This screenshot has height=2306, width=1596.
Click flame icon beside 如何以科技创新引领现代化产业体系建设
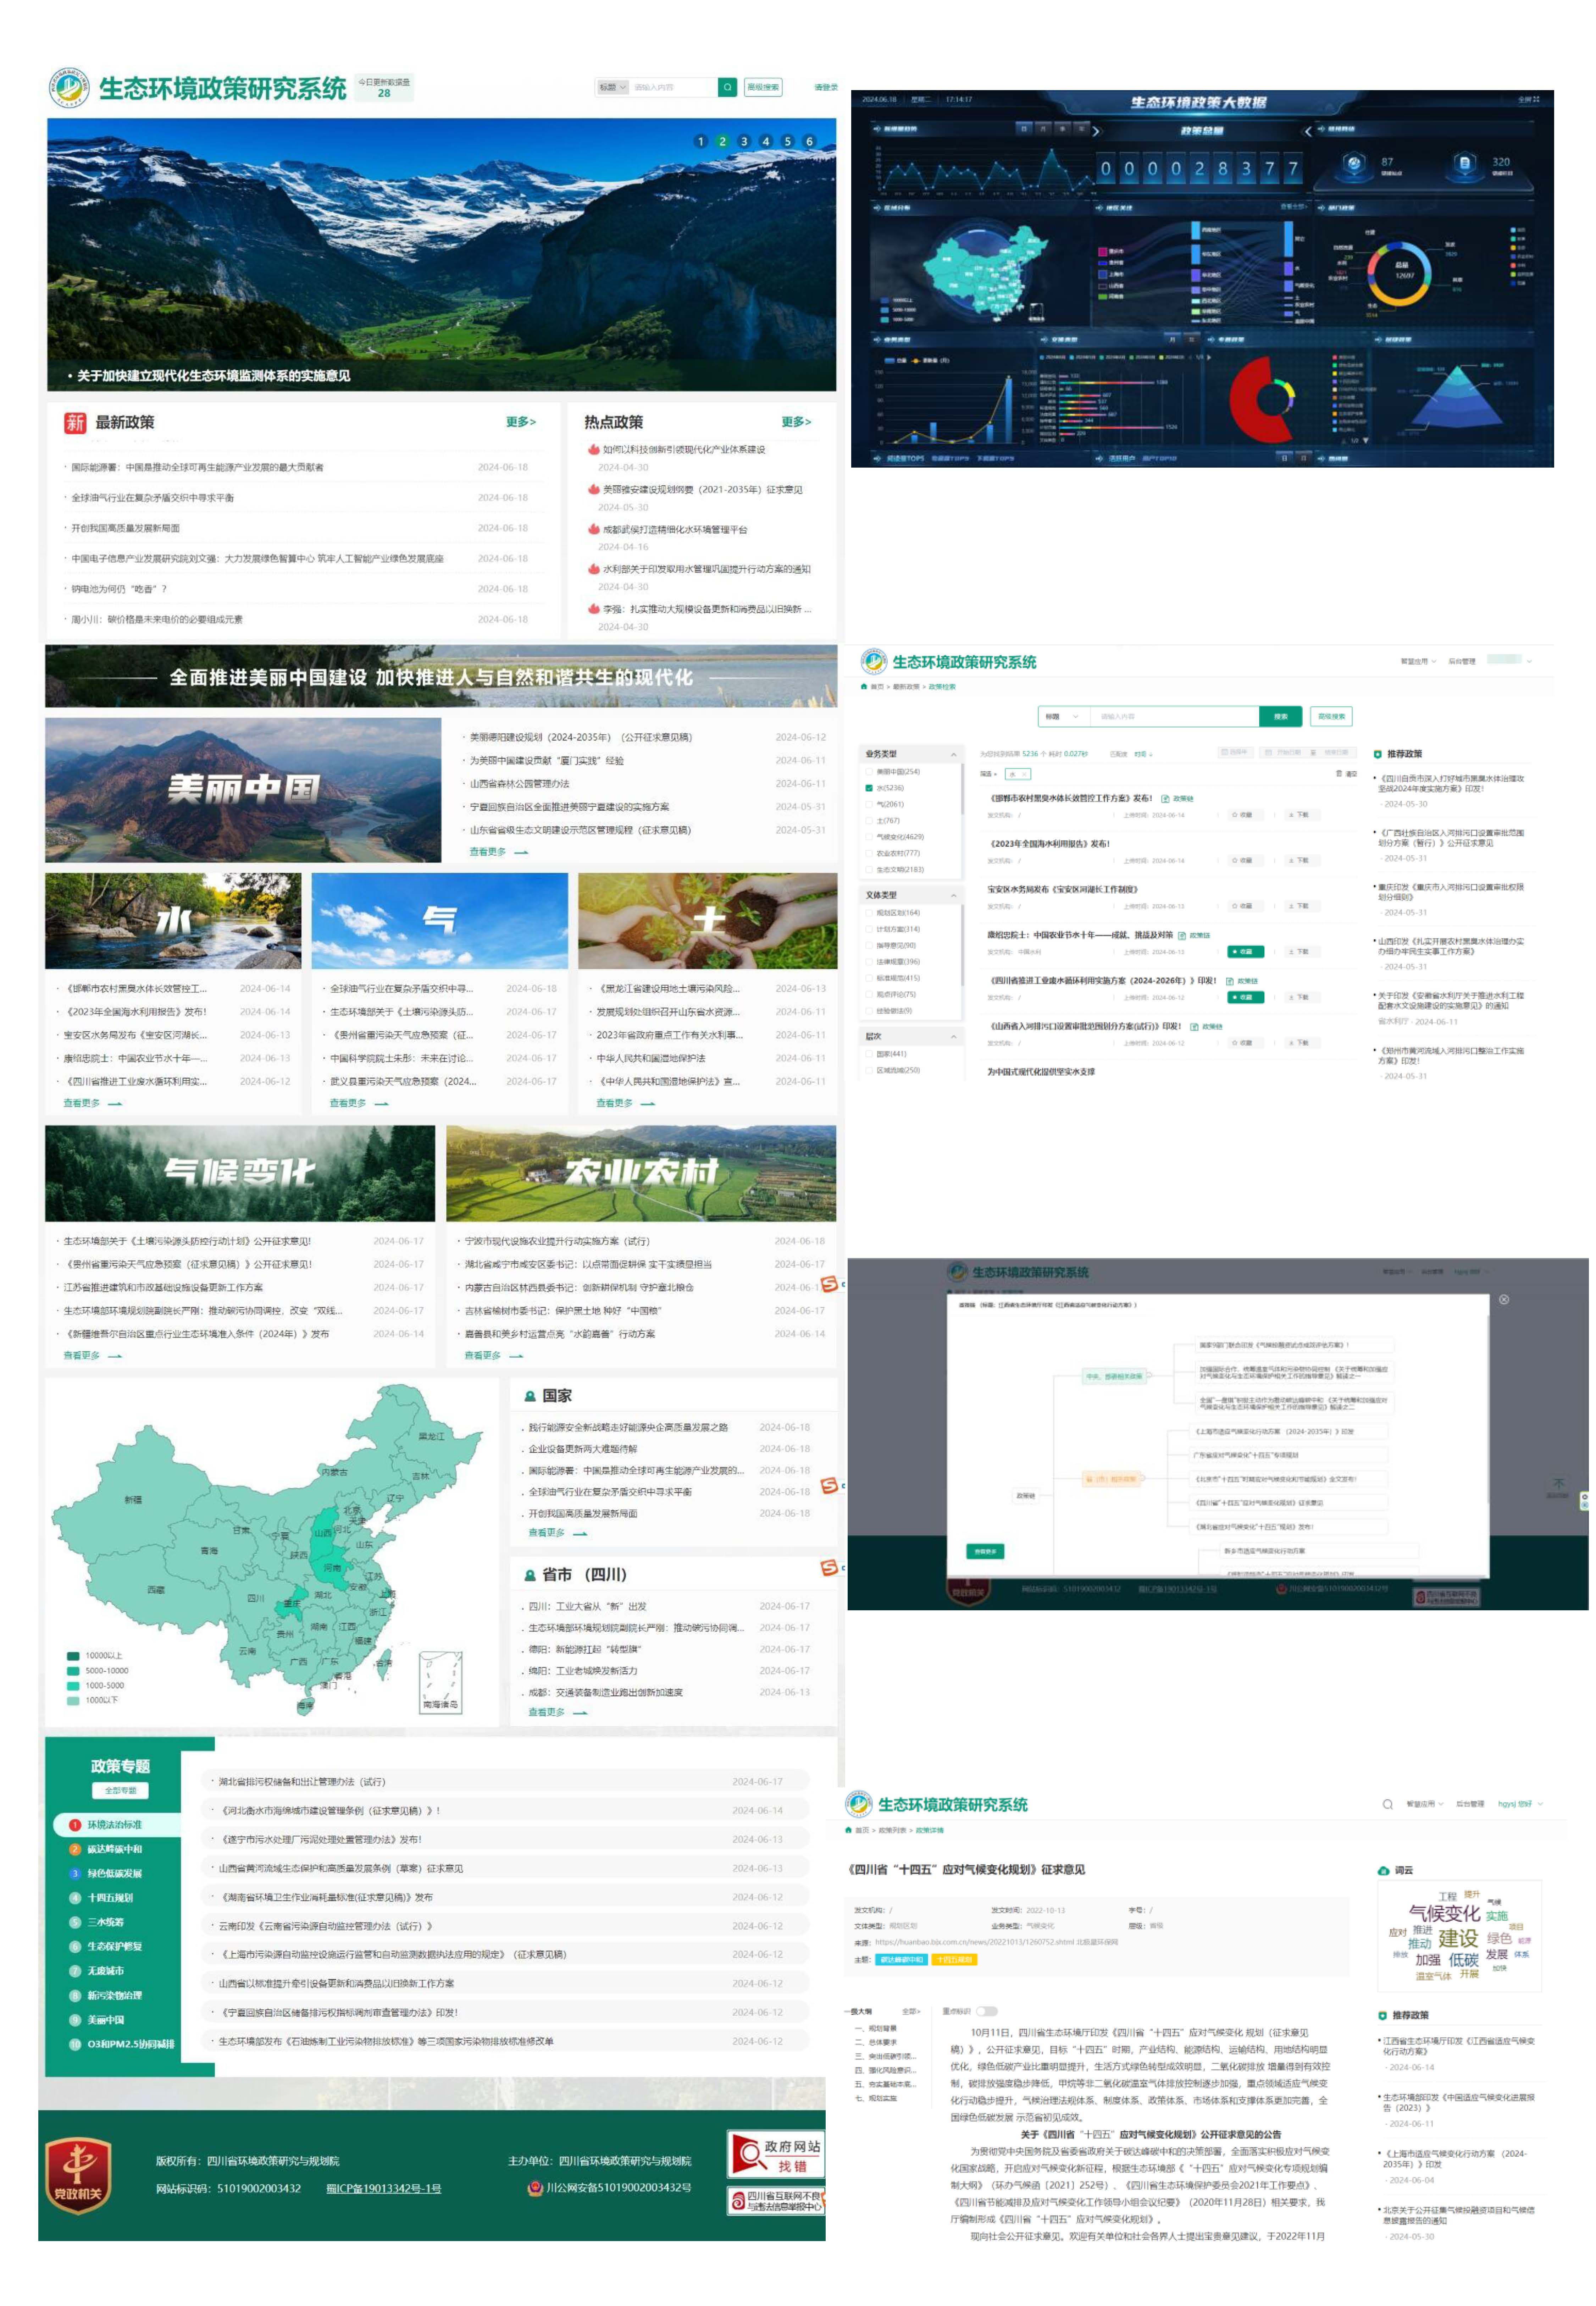point(594,449)
